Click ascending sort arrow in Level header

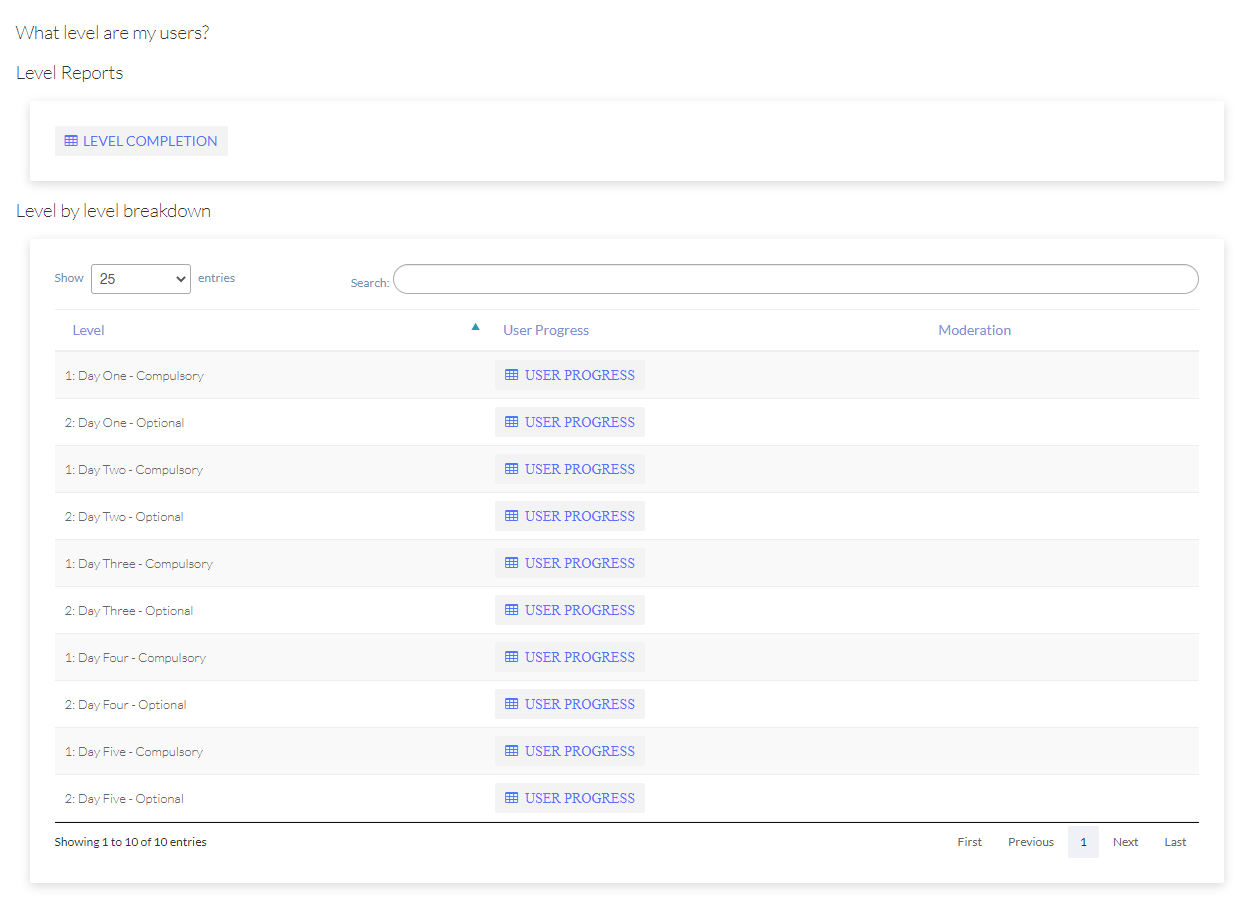[x=476, y=326]
